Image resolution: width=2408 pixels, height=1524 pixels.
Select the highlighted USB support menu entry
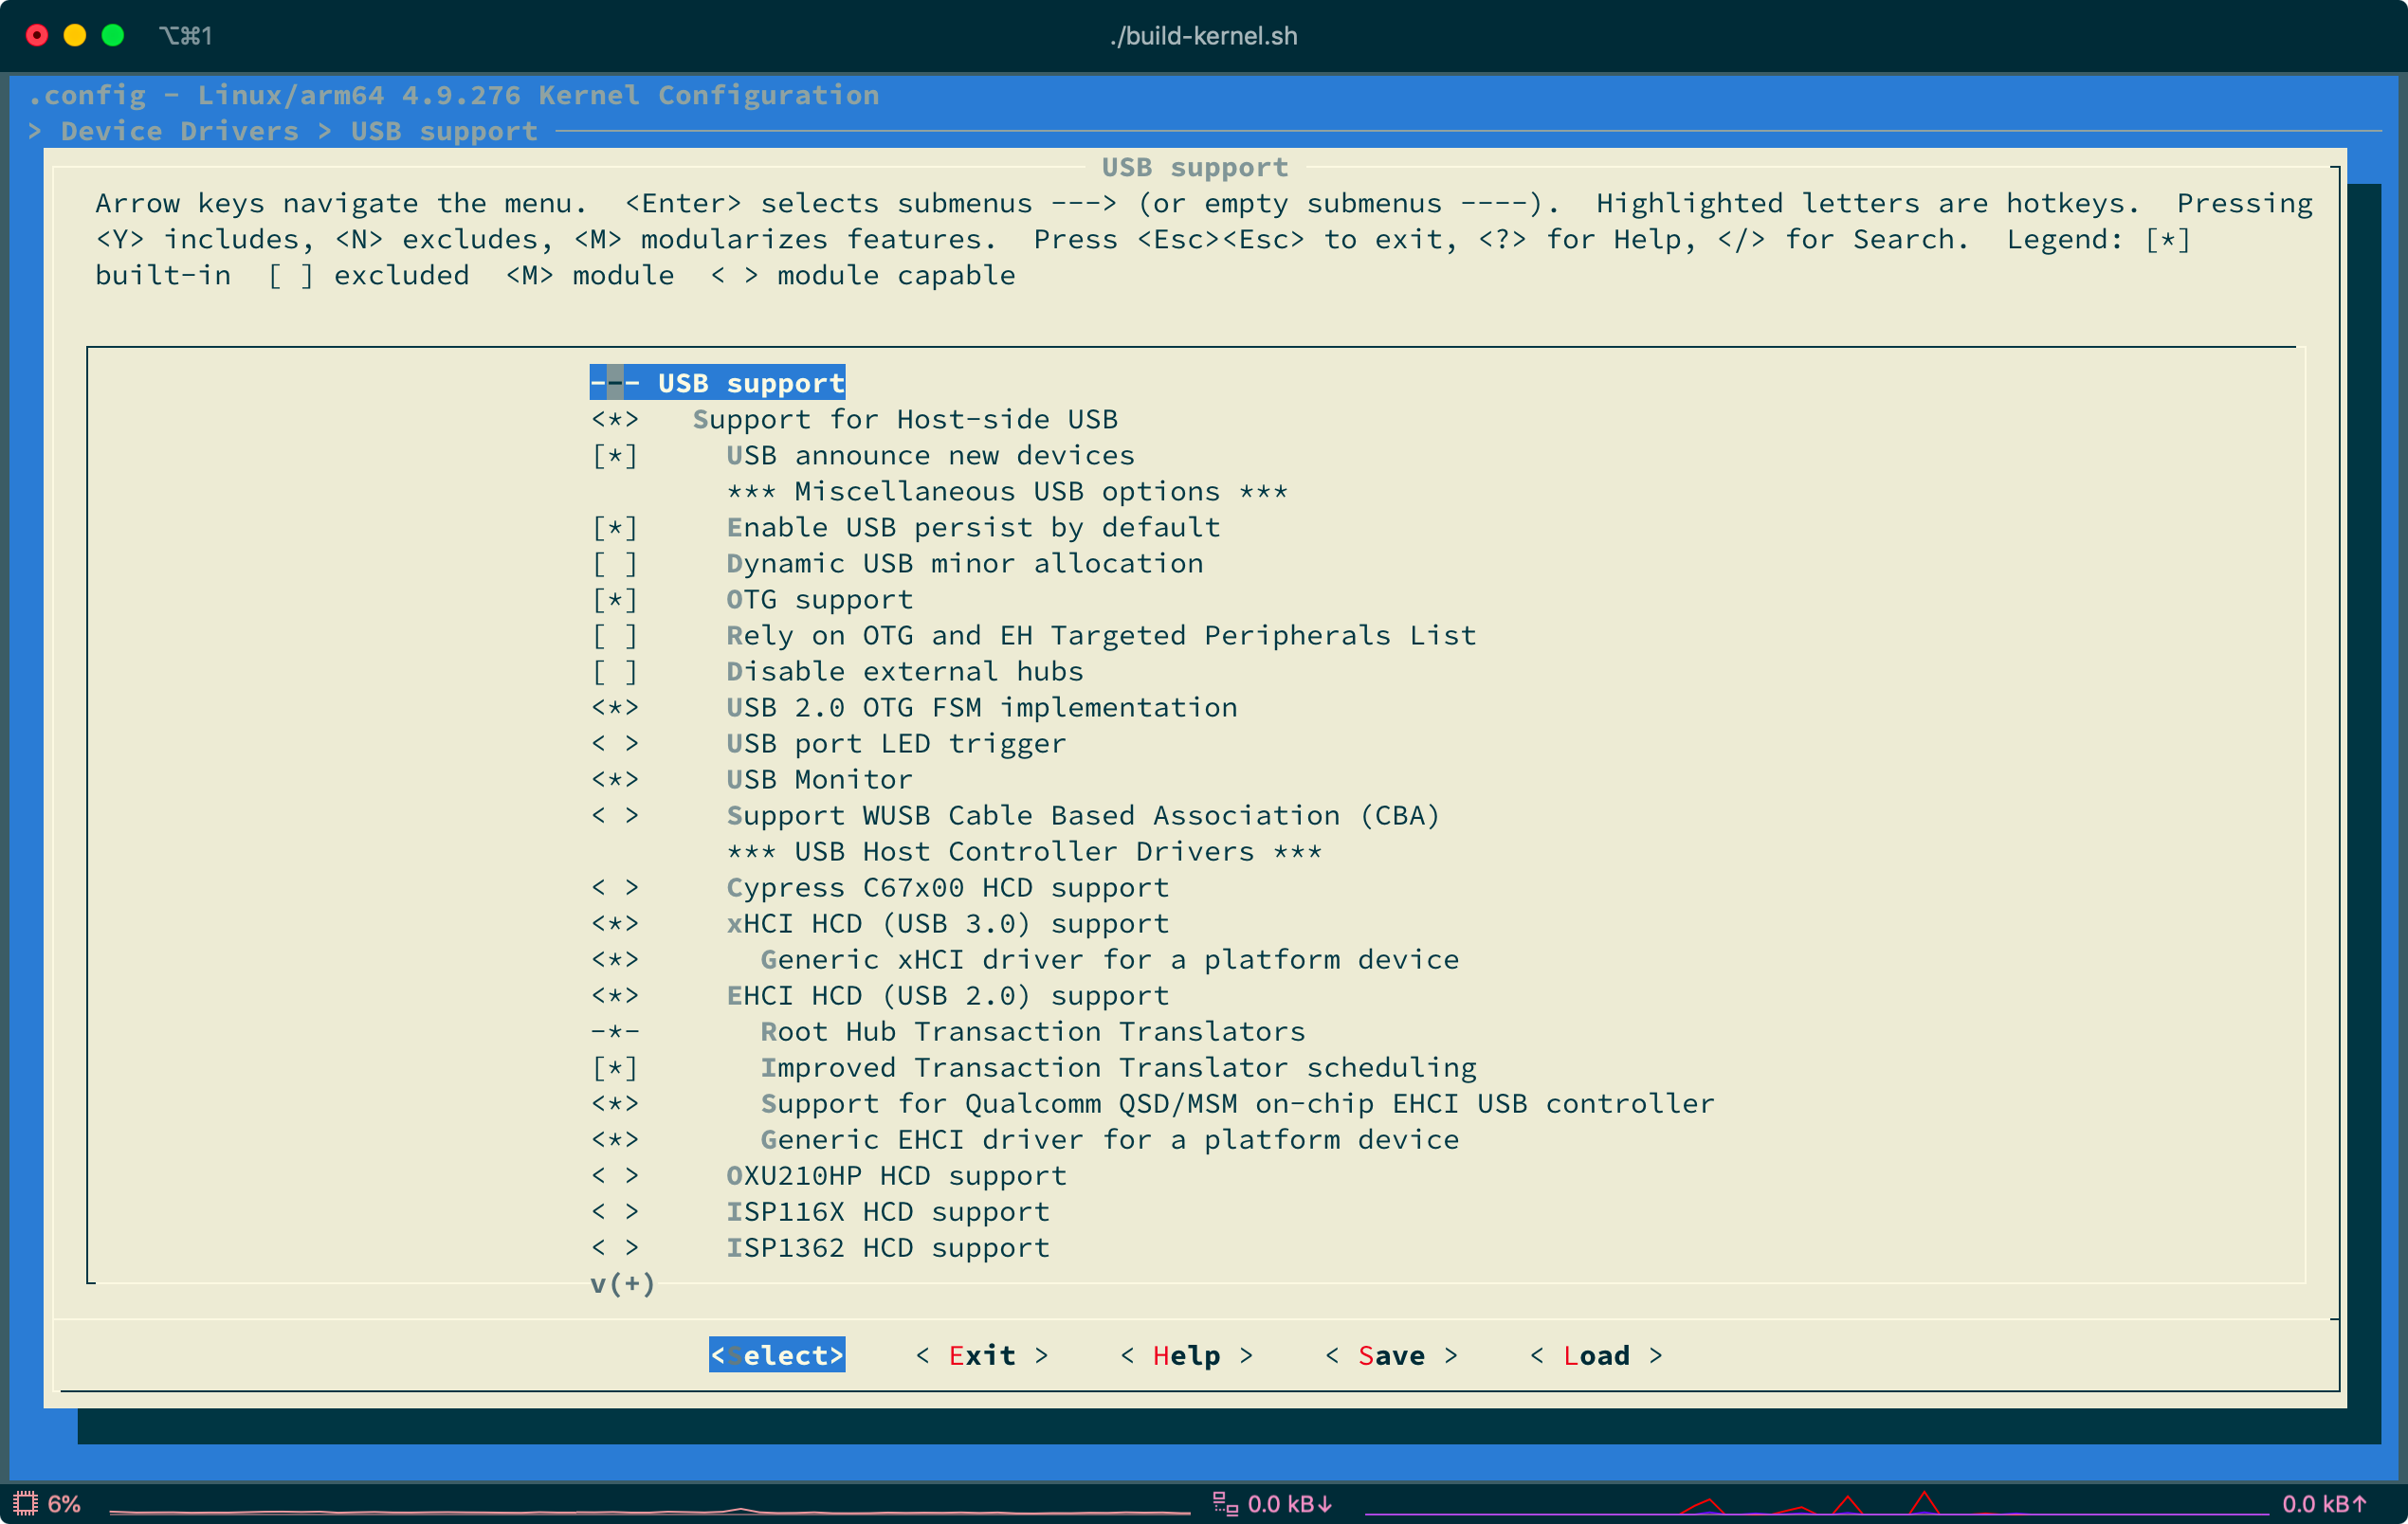point(750,383)
